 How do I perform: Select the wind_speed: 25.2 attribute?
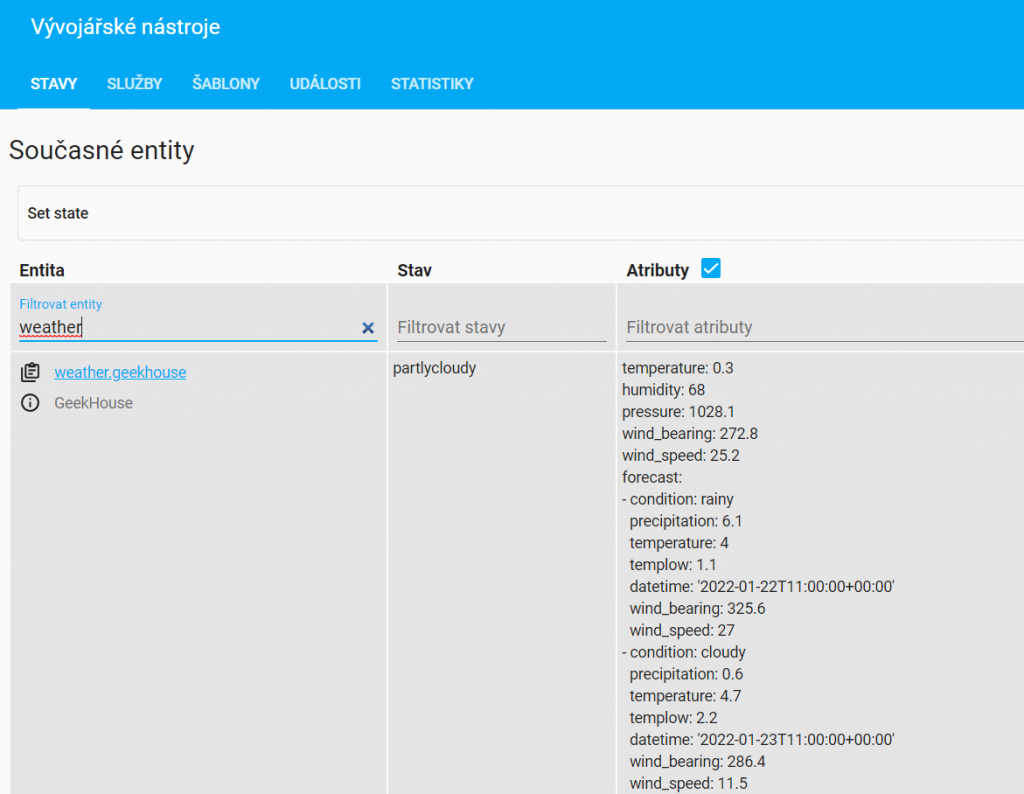pos(680,455)
